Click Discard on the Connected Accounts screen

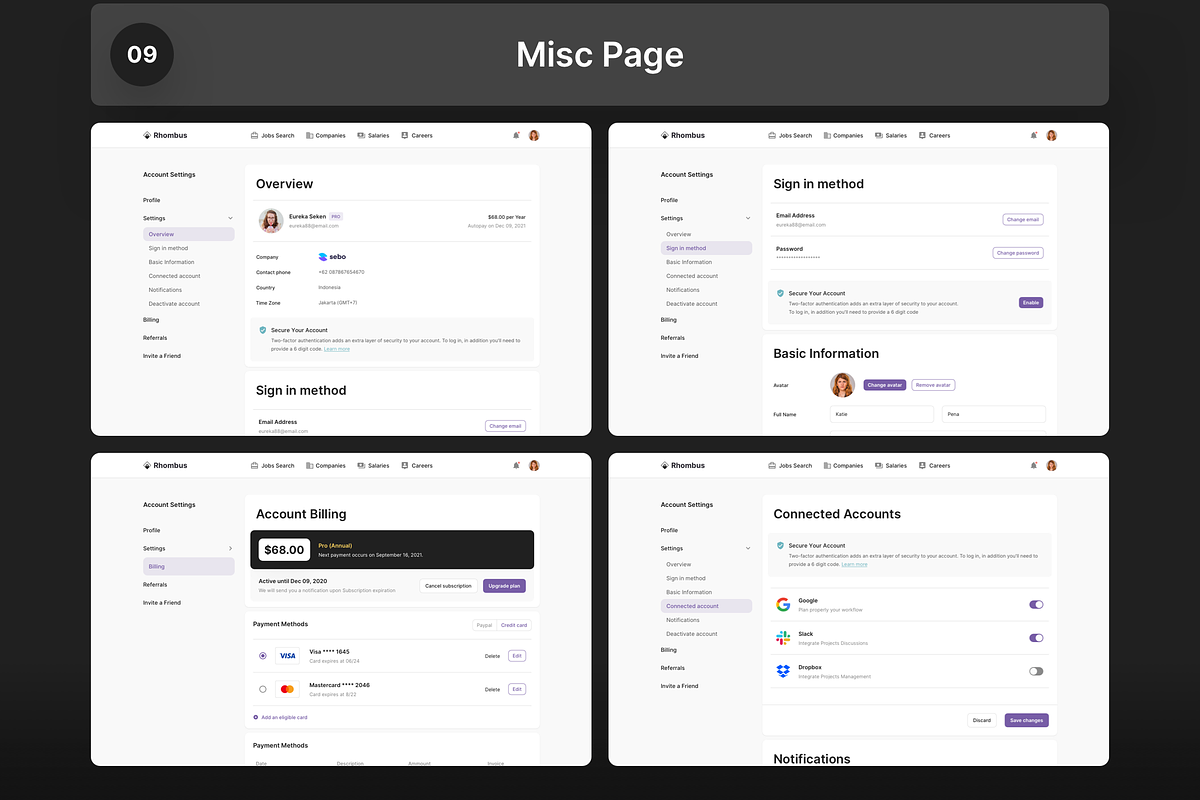coord(982,720)
